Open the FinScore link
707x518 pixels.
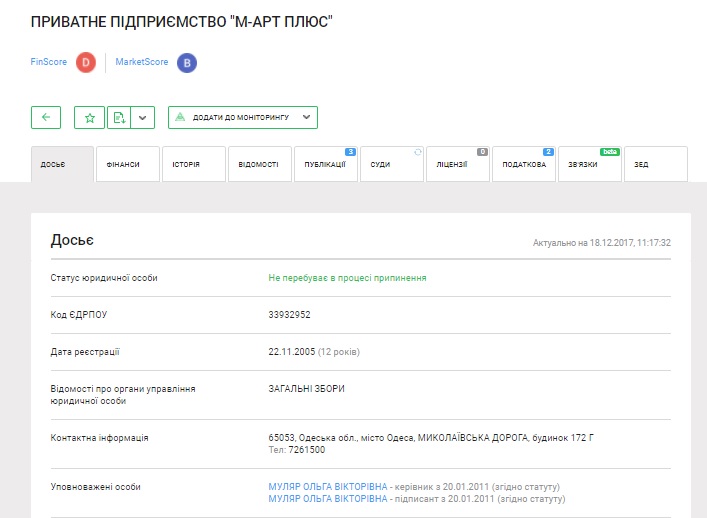[49, 62]
